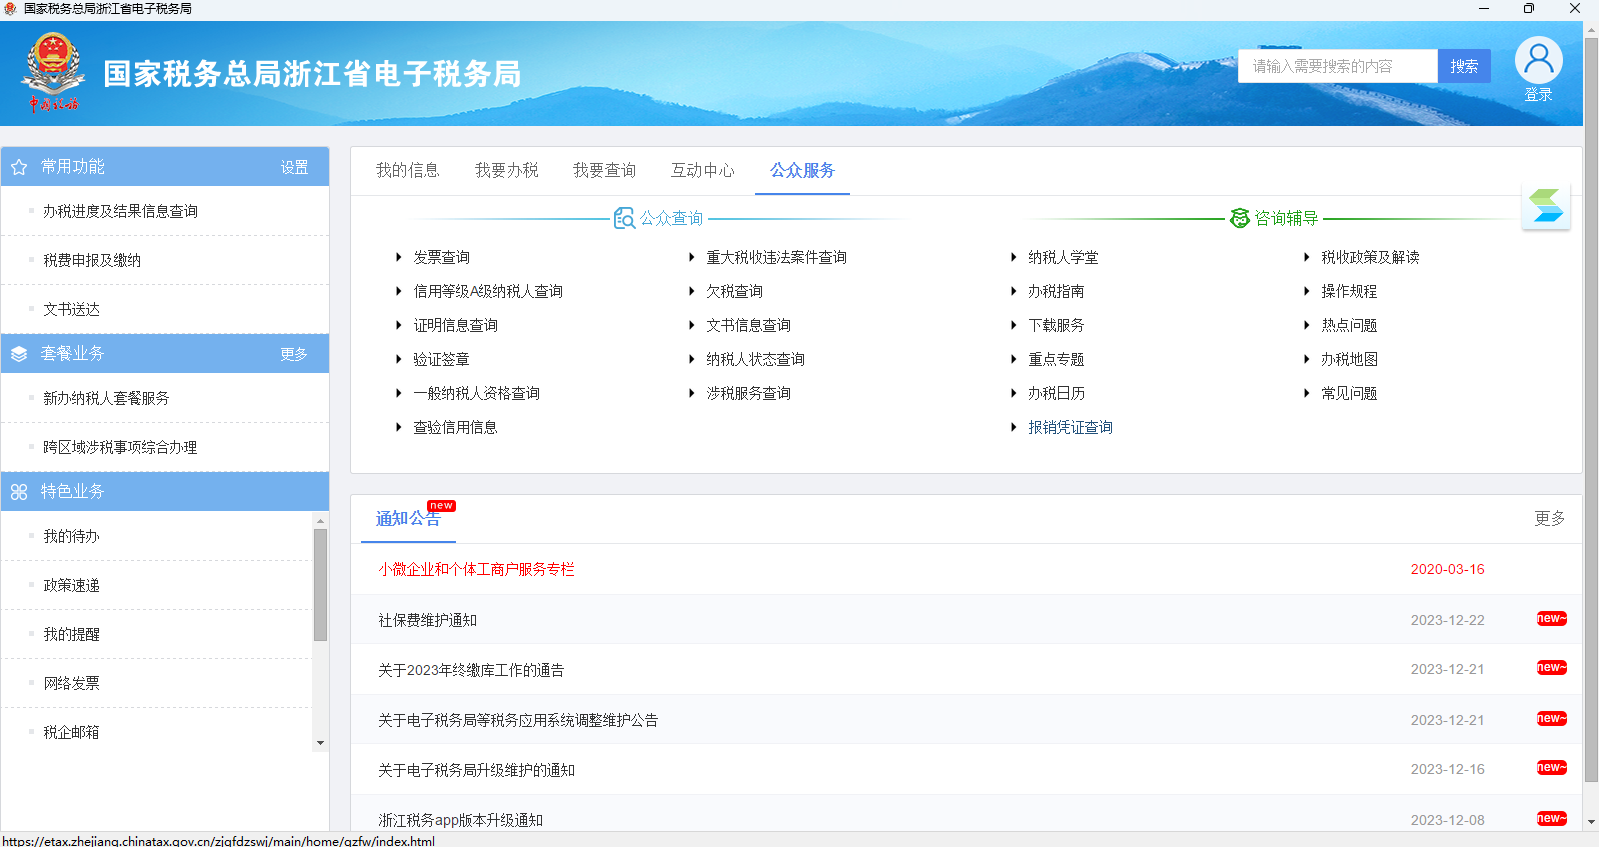Switch to 我要查询 tab
The height and width of the screenshot is (847, 1599).
tap(604, 170)
